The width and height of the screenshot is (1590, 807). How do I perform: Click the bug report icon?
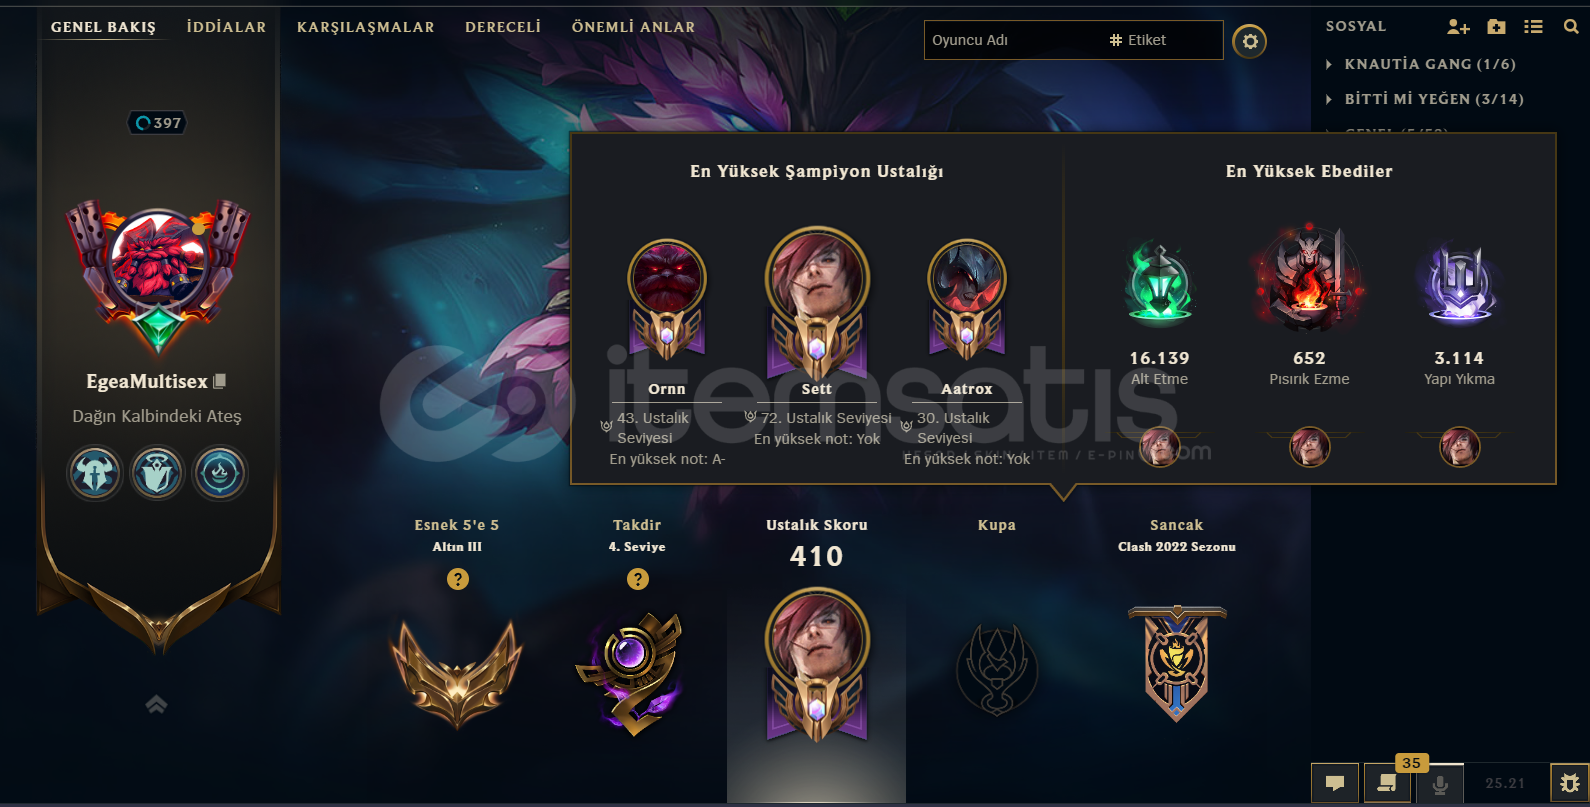point(1570,783)
